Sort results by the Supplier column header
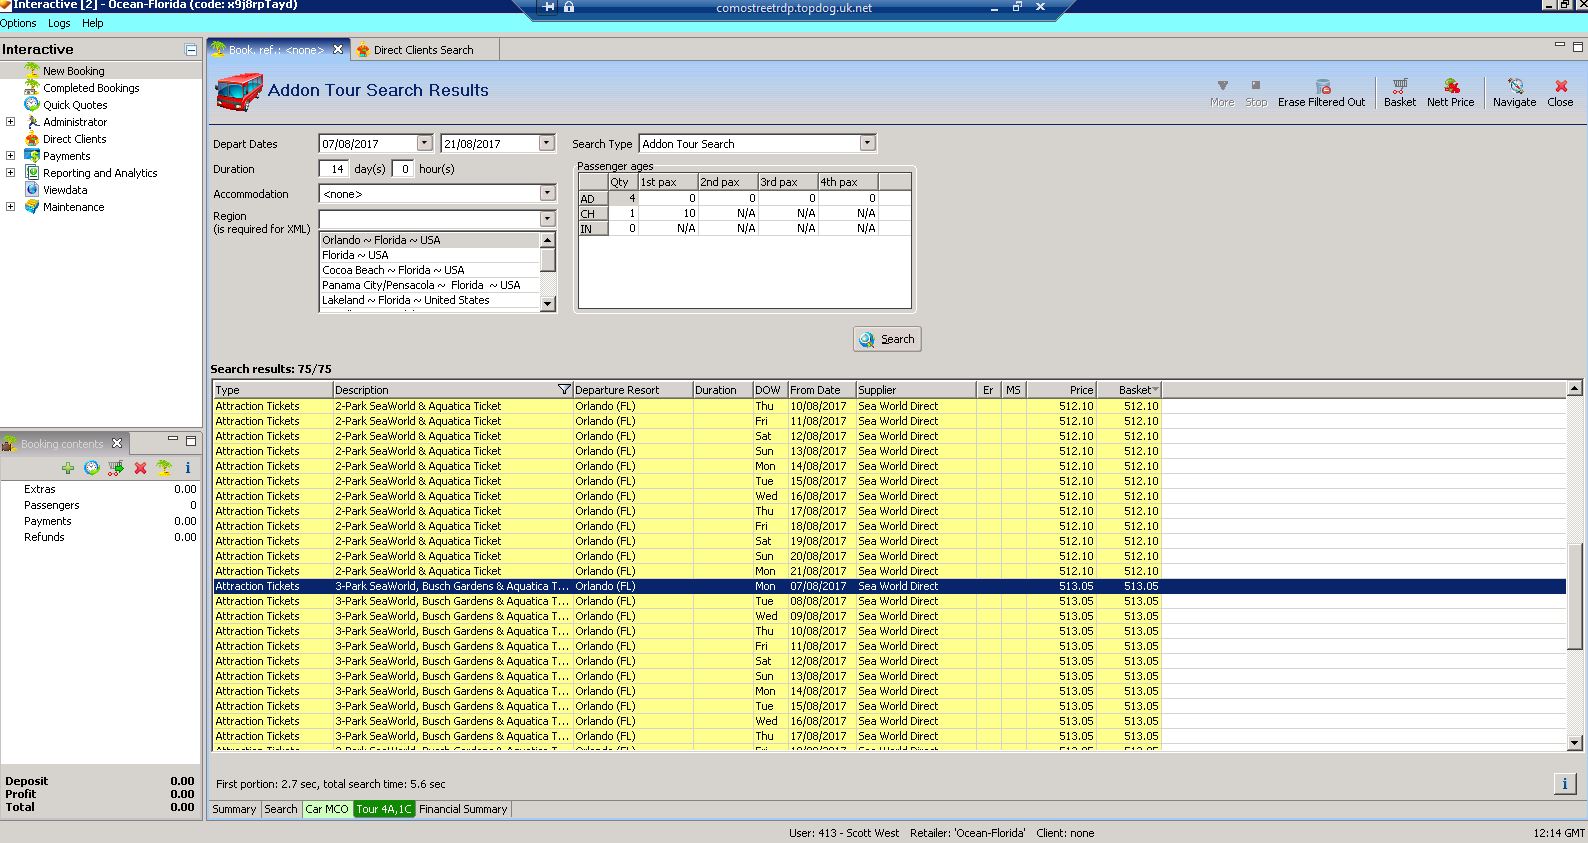Screen dimensions: 1588x843 915,390
